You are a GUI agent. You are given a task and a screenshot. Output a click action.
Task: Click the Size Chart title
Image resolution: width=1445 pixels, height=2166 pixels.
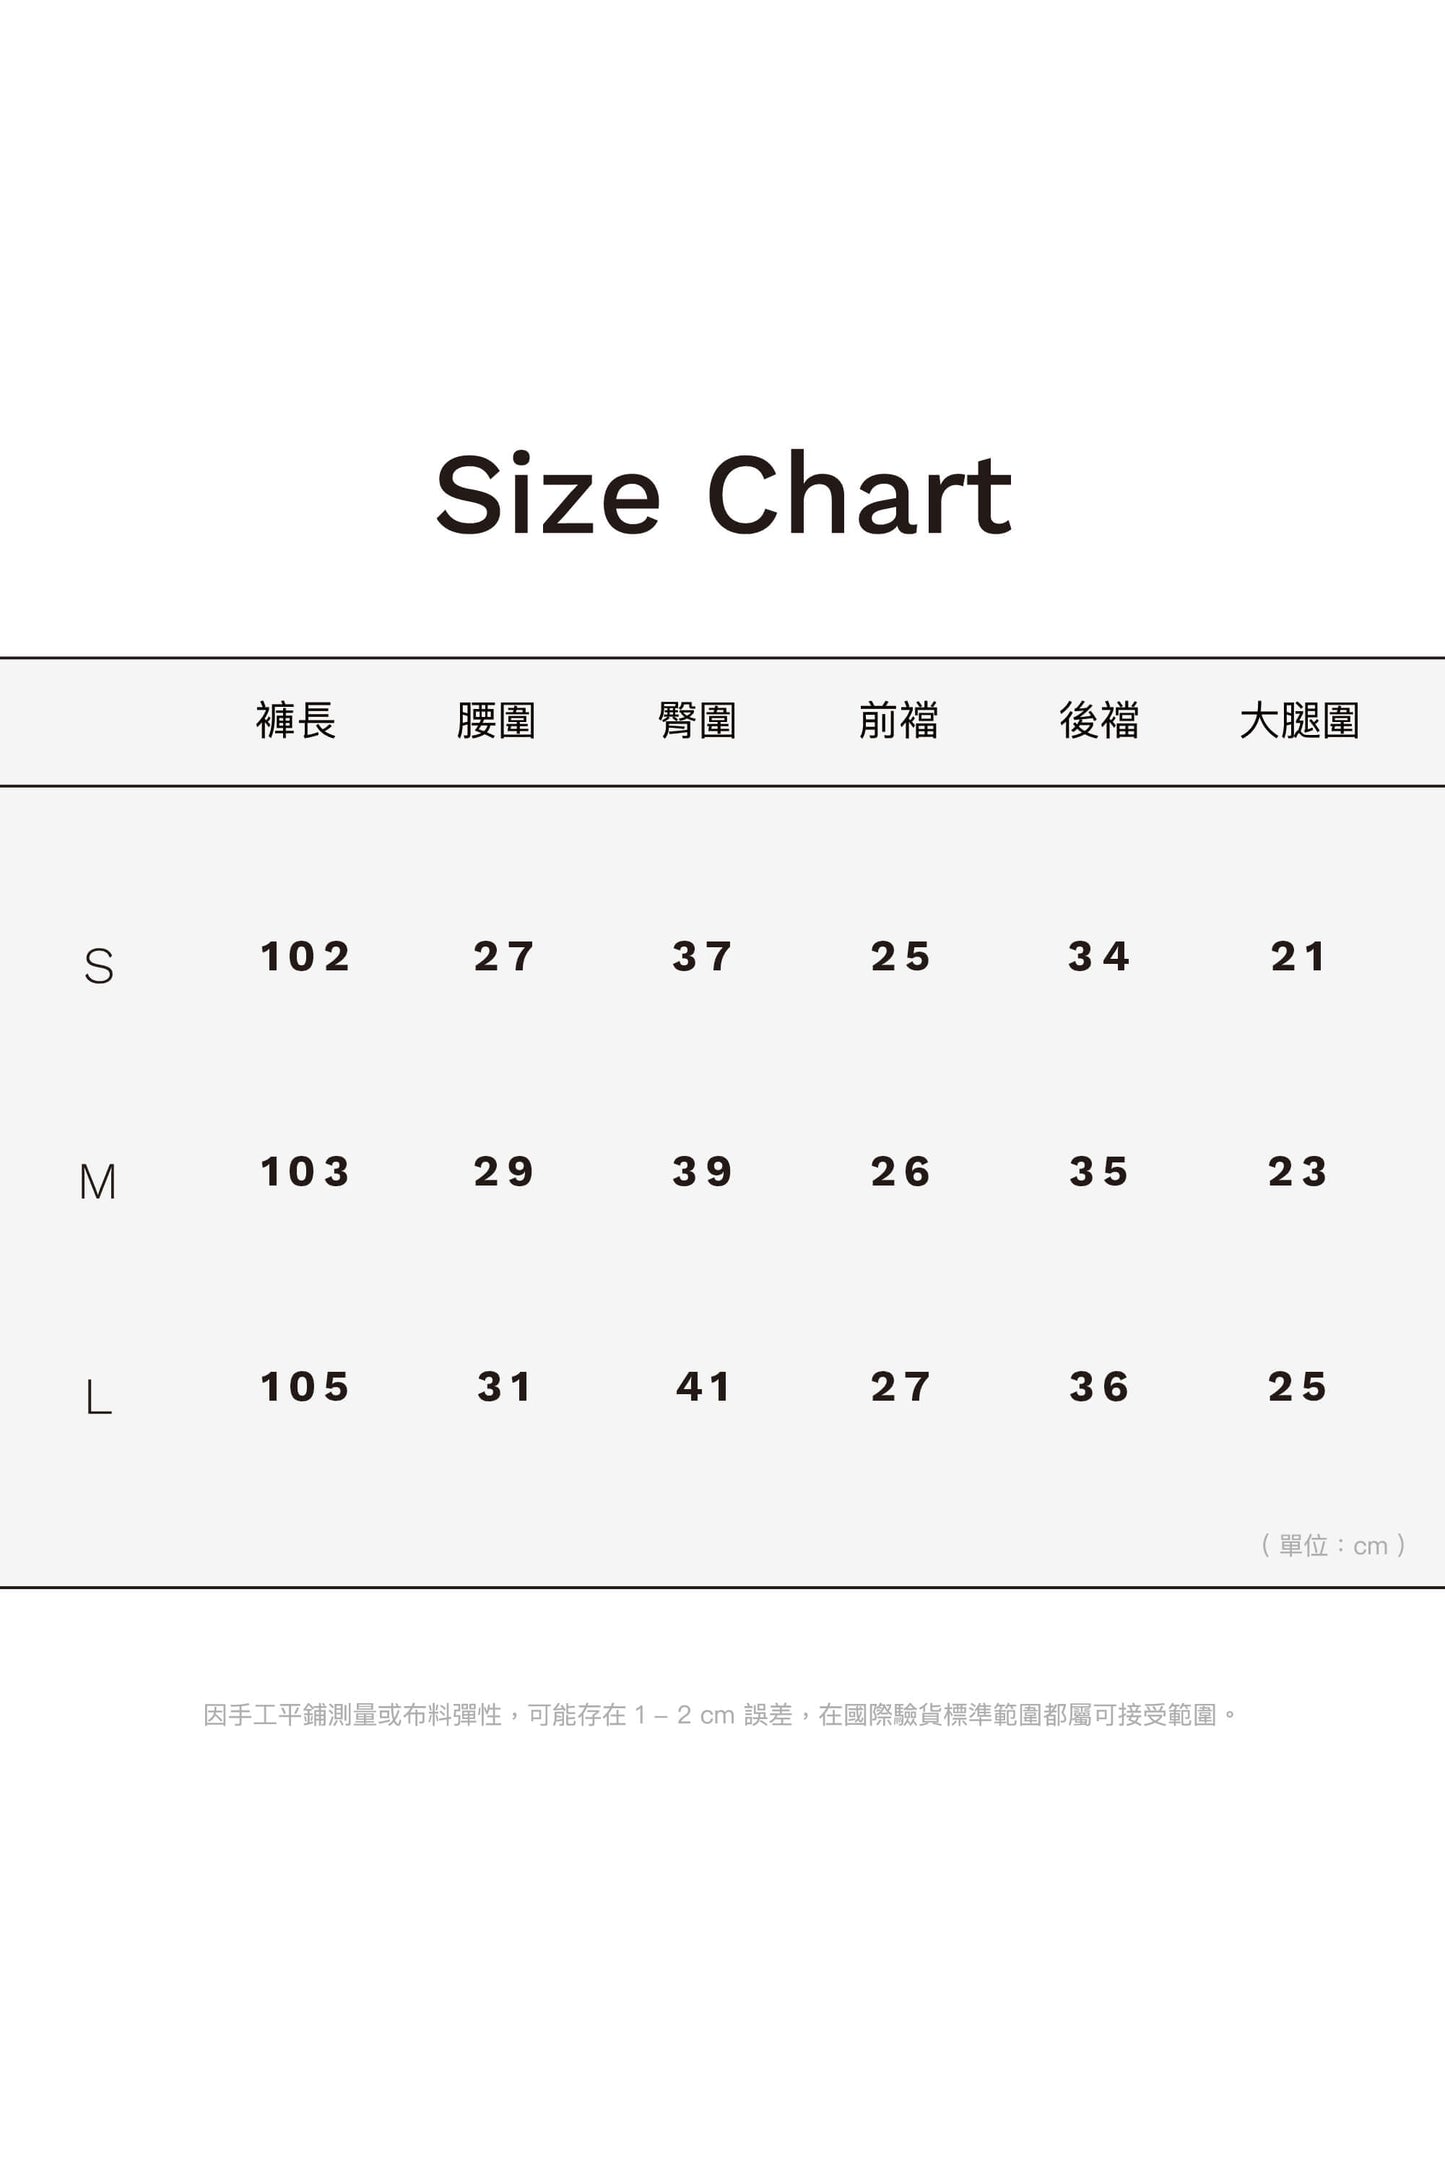click(723, 495)
